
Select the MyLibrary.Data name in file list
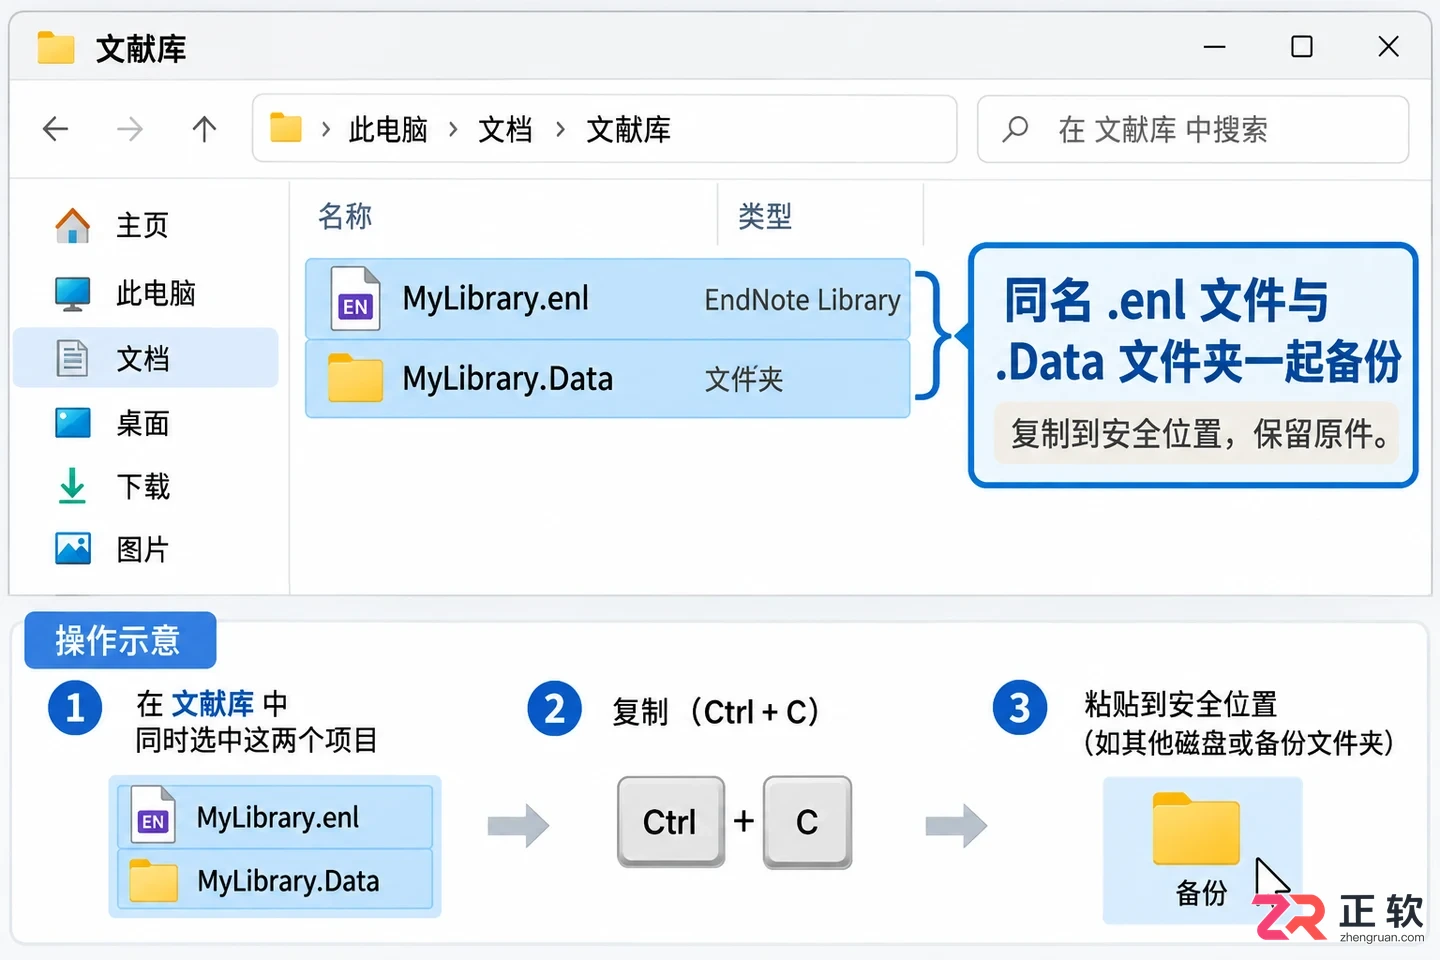(508, 379)
